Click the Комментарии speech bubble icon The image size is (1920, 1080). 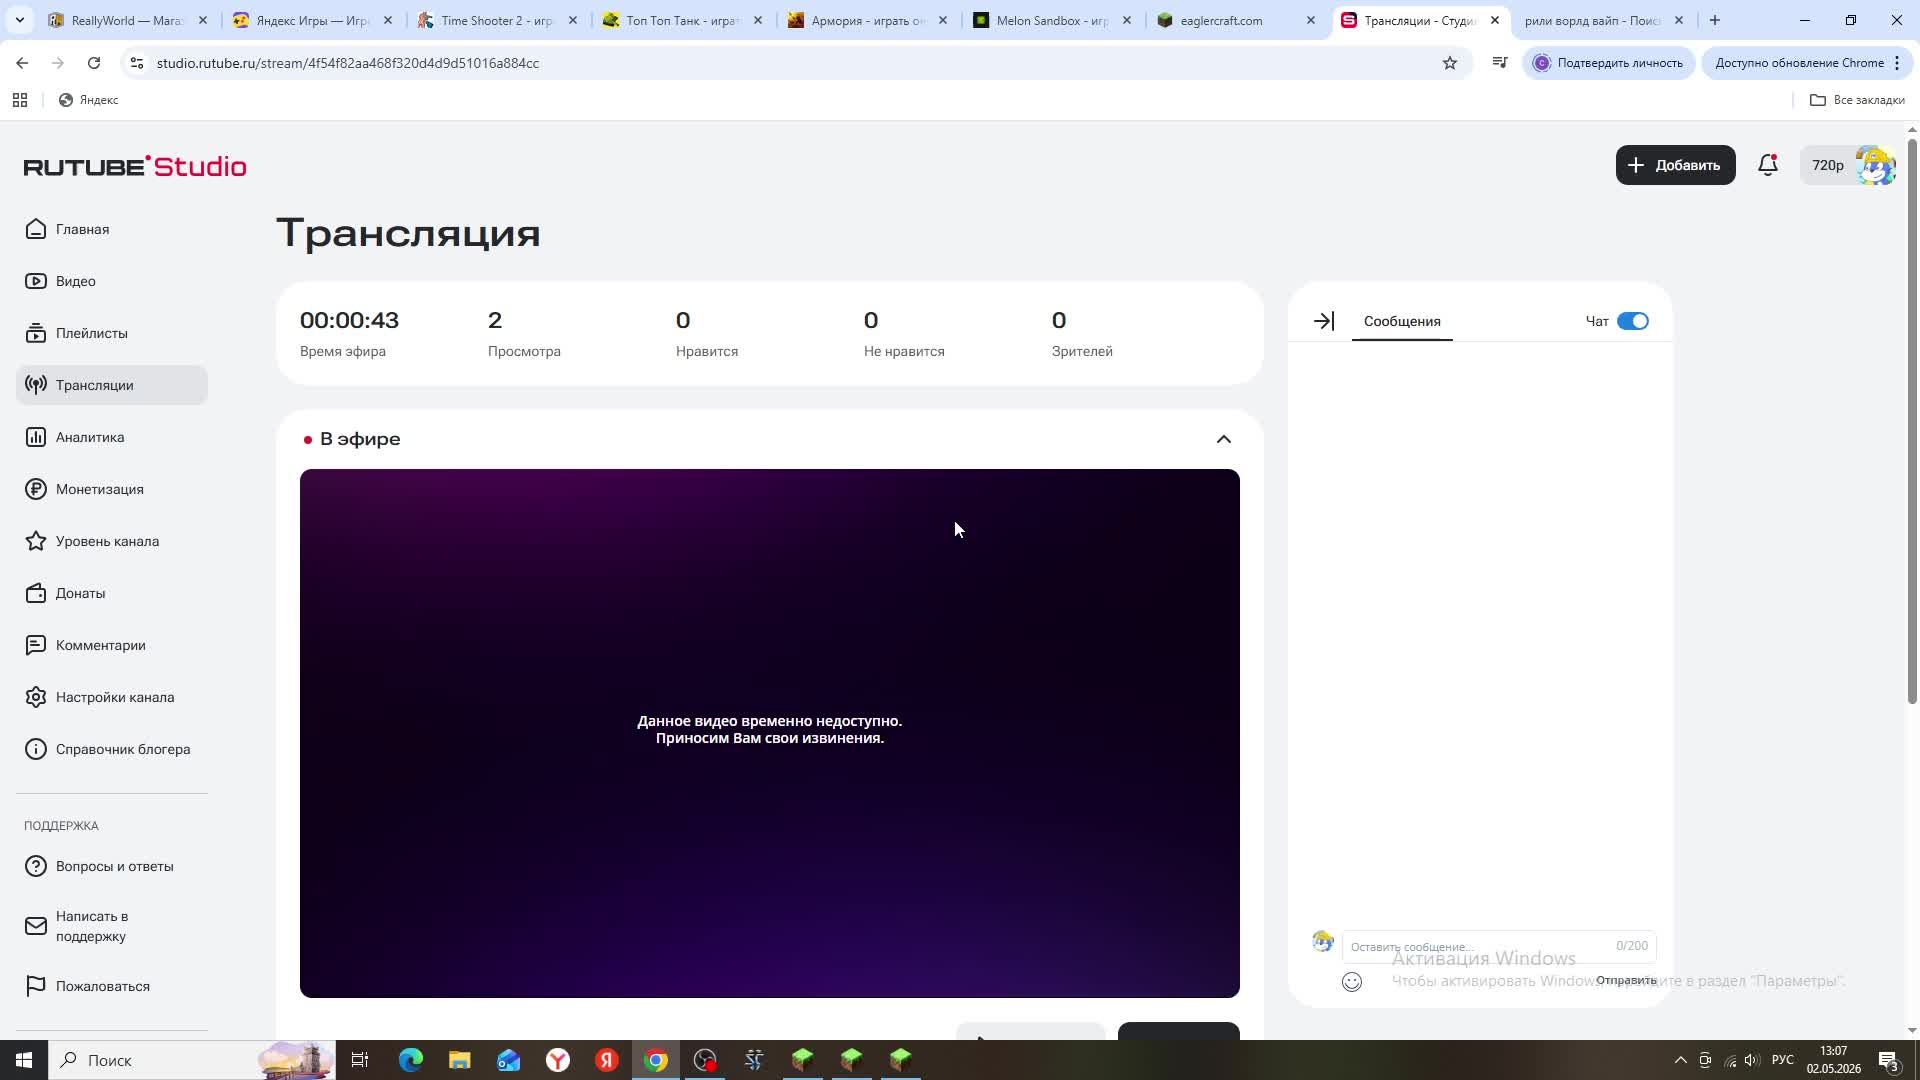[36, 645]
